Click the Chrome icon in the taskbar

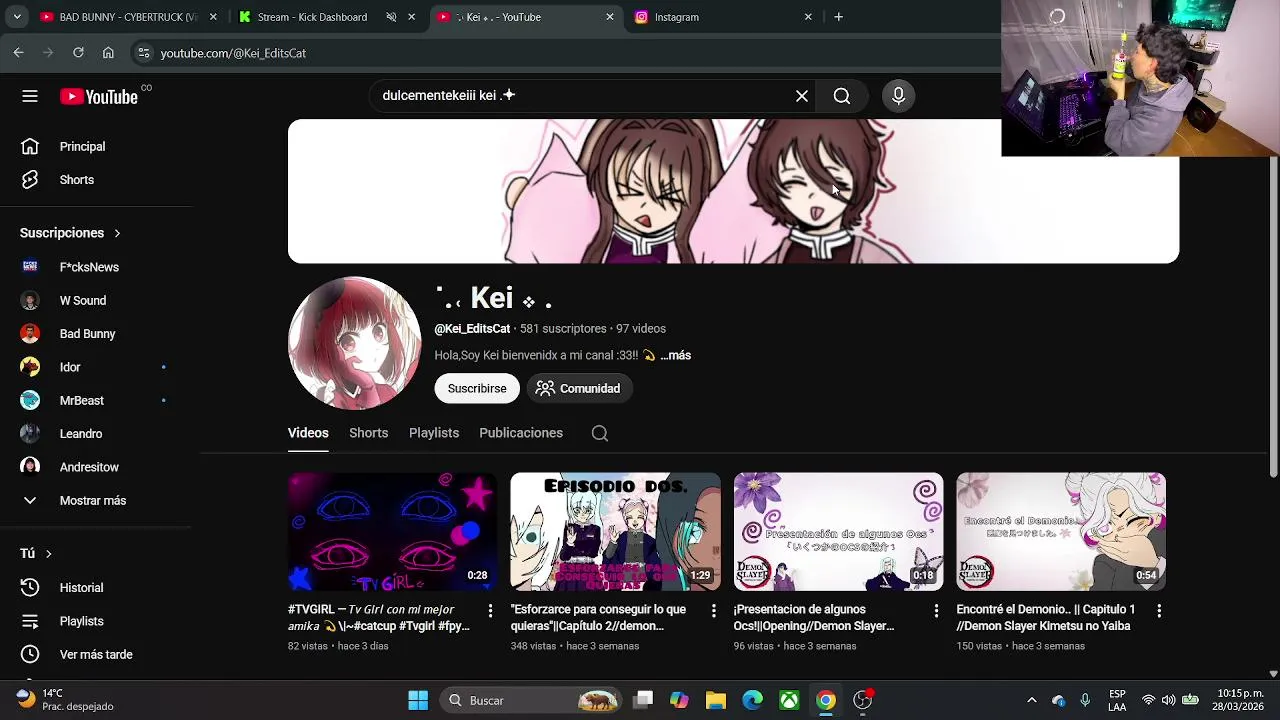click(826, 700)
